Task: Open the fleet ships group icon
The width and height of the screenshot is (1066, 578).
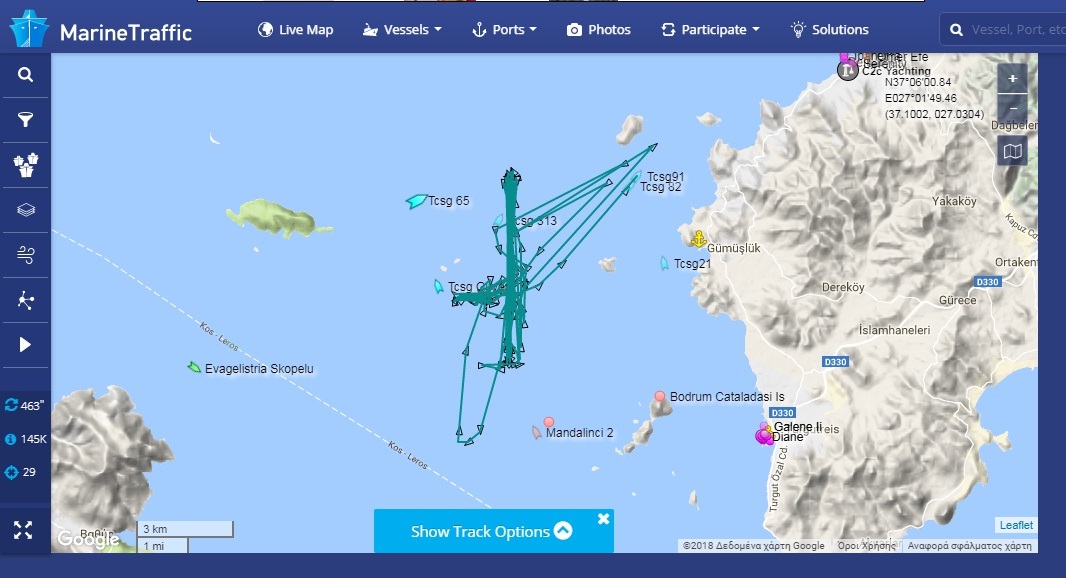Action: click(25, 165)
